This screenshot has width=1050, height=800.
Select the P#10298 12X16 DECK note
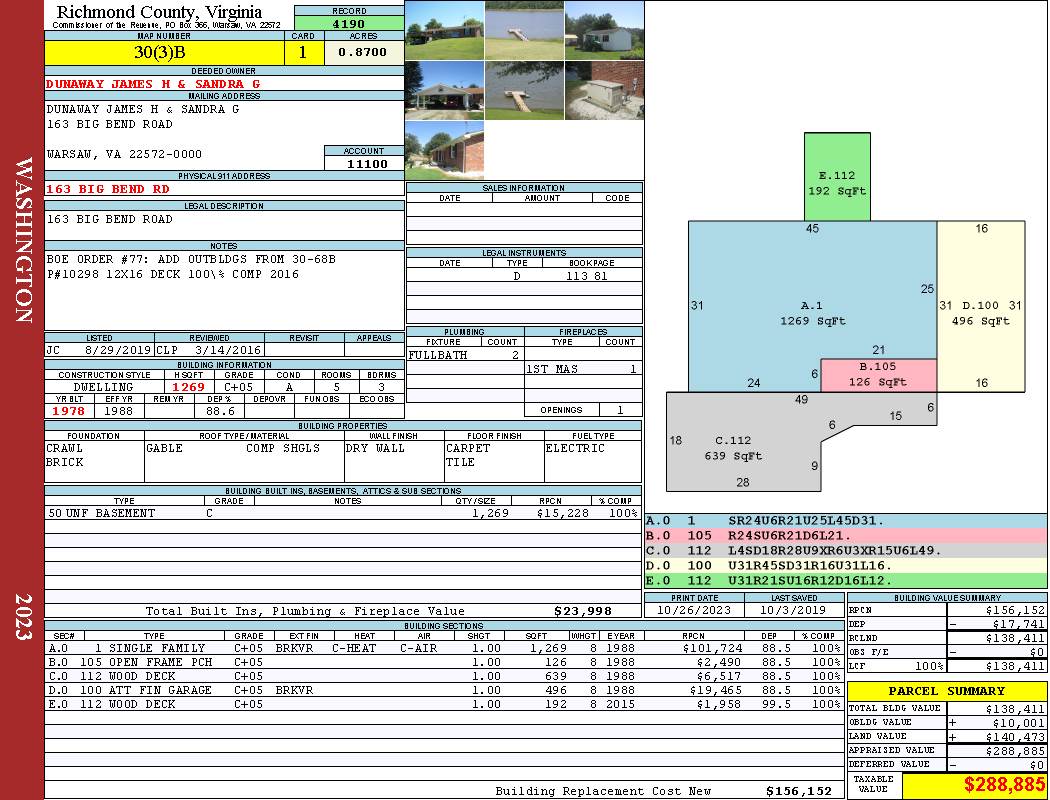click(173, 274)
